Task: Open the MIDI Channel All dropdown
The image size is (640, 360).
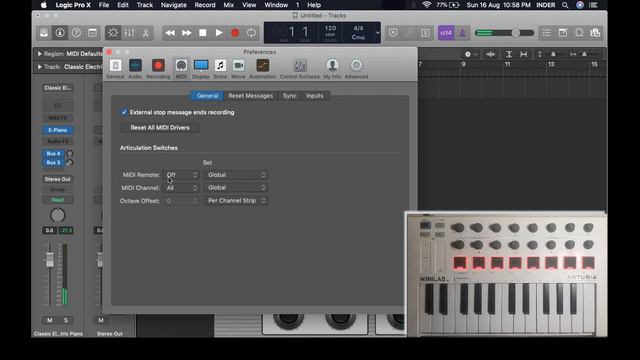Action: (x=182, y=188)
